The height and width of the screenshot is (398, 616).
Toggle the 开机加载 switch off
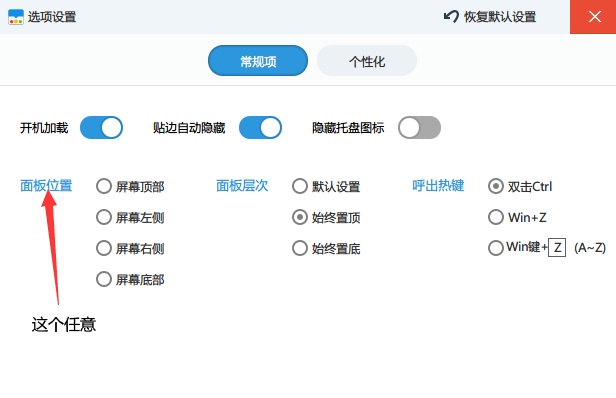[x=101, y=128]
